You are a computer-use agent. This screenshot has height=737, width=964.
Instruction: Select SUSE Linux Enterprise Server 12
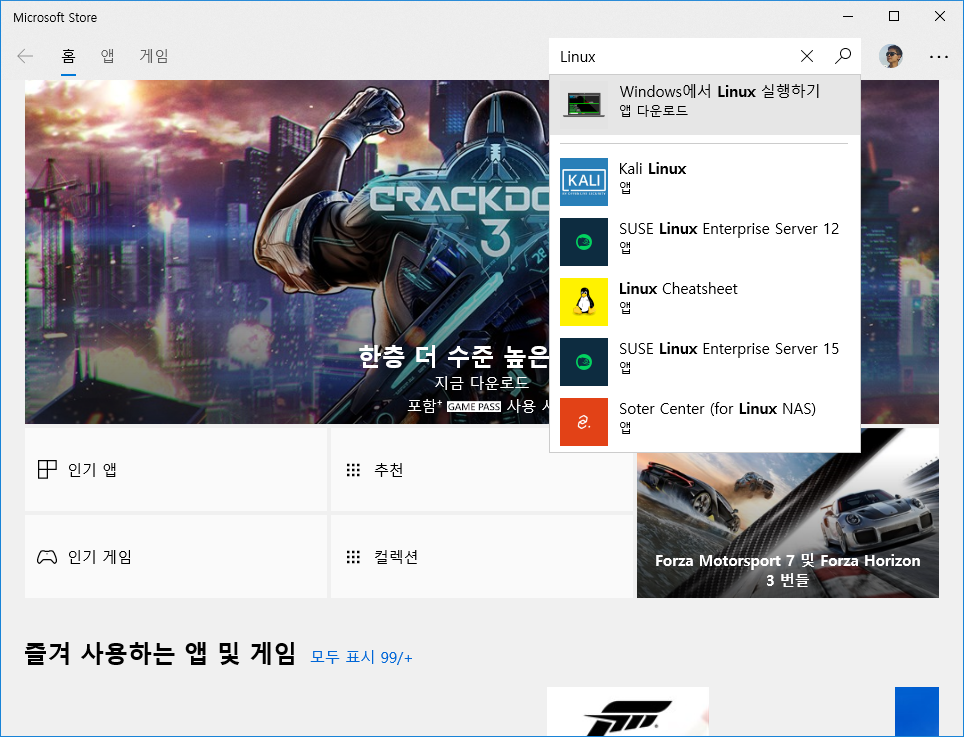click(705, 242)
